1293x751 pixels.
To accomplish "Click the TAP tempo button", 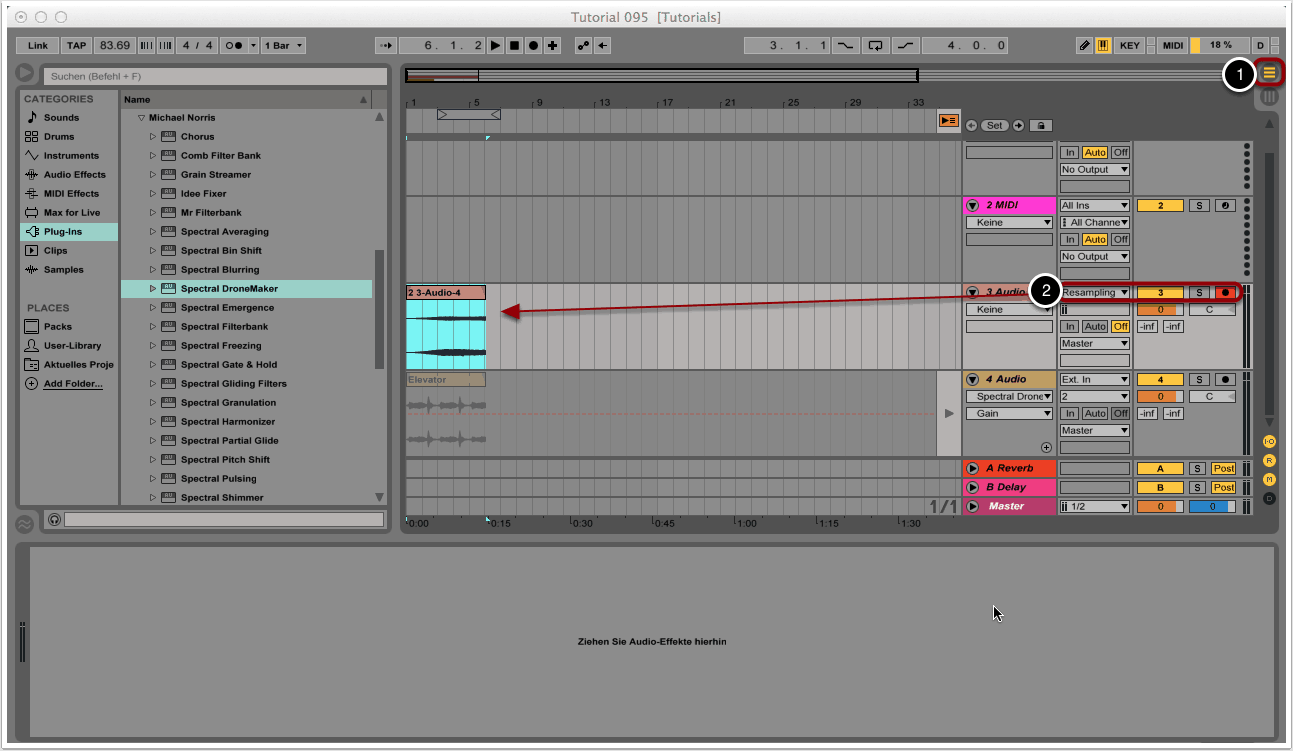I will coord(76,46).
